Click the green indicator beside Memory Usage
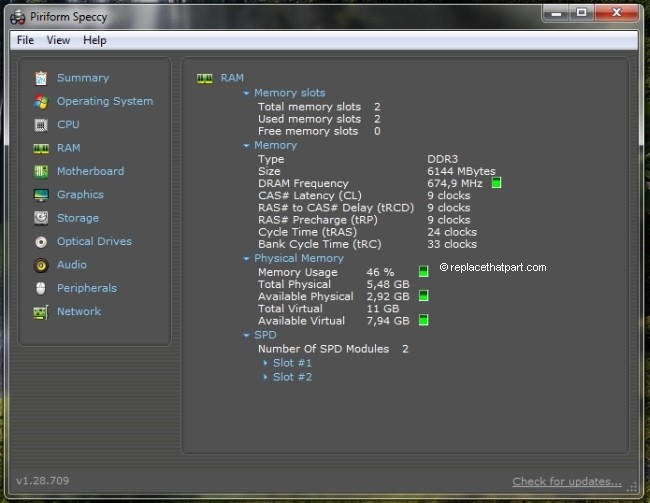 (423, 271)
